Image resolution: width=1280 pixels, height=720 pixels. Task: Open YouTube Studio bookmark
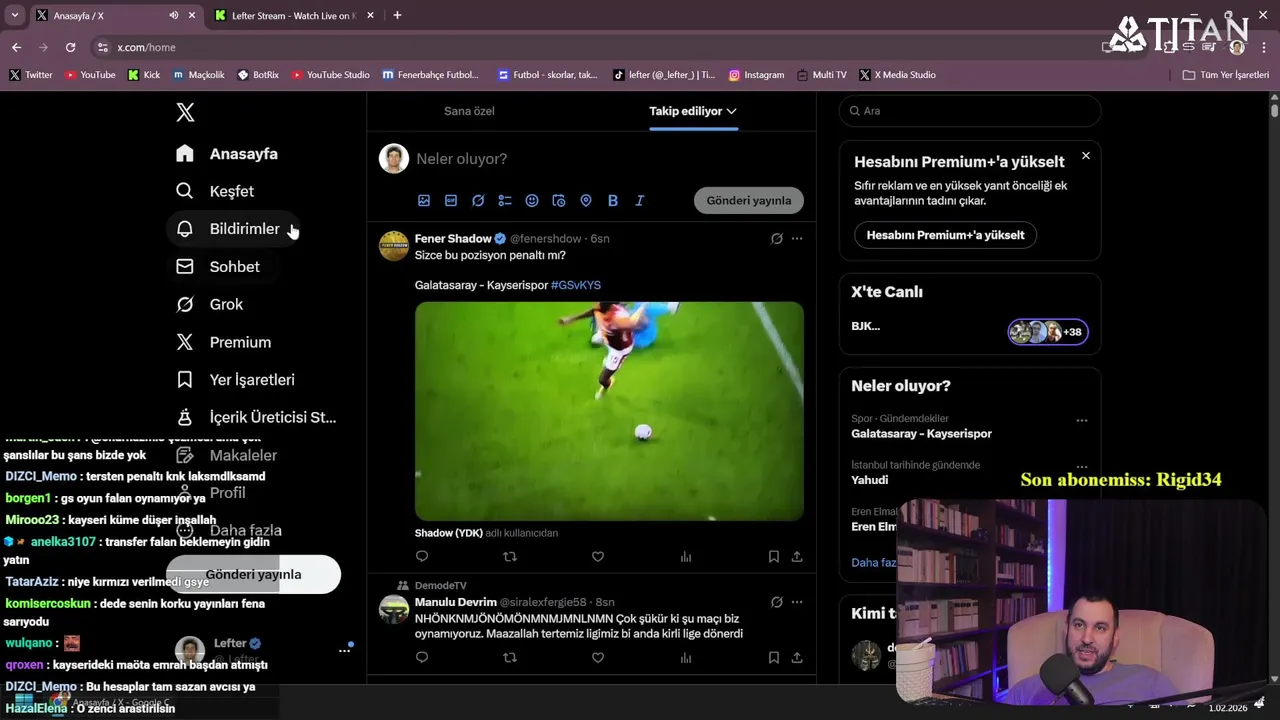[330, 75]
